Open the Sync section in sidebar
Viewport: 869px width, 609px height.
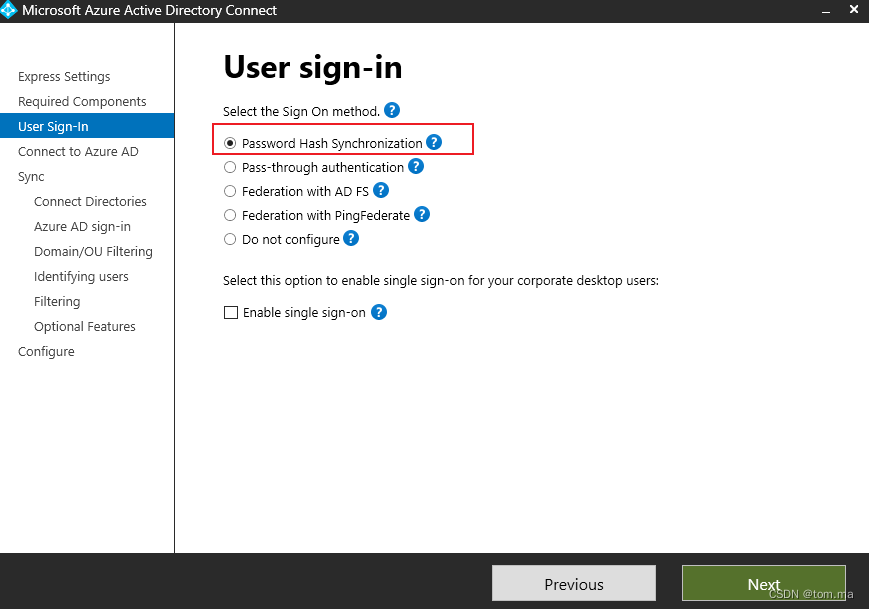click(31, 177)
